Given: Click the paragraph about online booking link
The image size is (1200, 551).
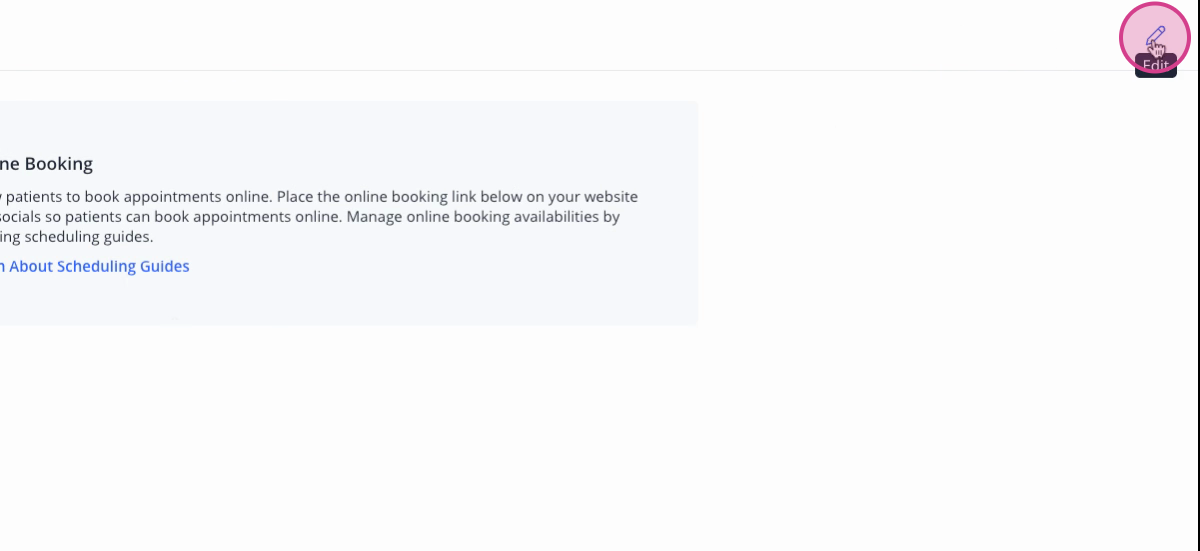Looking at the screenshot, I should [x=319, y=217].
